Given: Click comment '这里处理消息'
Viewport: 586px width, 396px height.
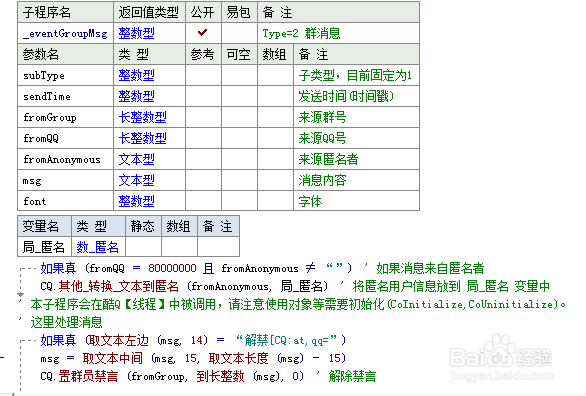Looking at the screenshot, I should click(x=67, y=322).
